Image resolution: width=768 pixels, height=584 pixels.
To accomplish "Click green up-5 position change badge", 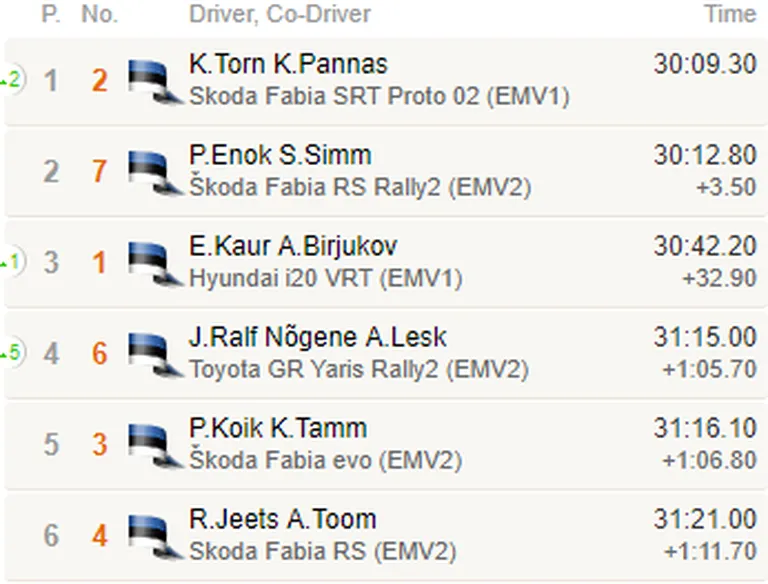I will pos(12,352).
